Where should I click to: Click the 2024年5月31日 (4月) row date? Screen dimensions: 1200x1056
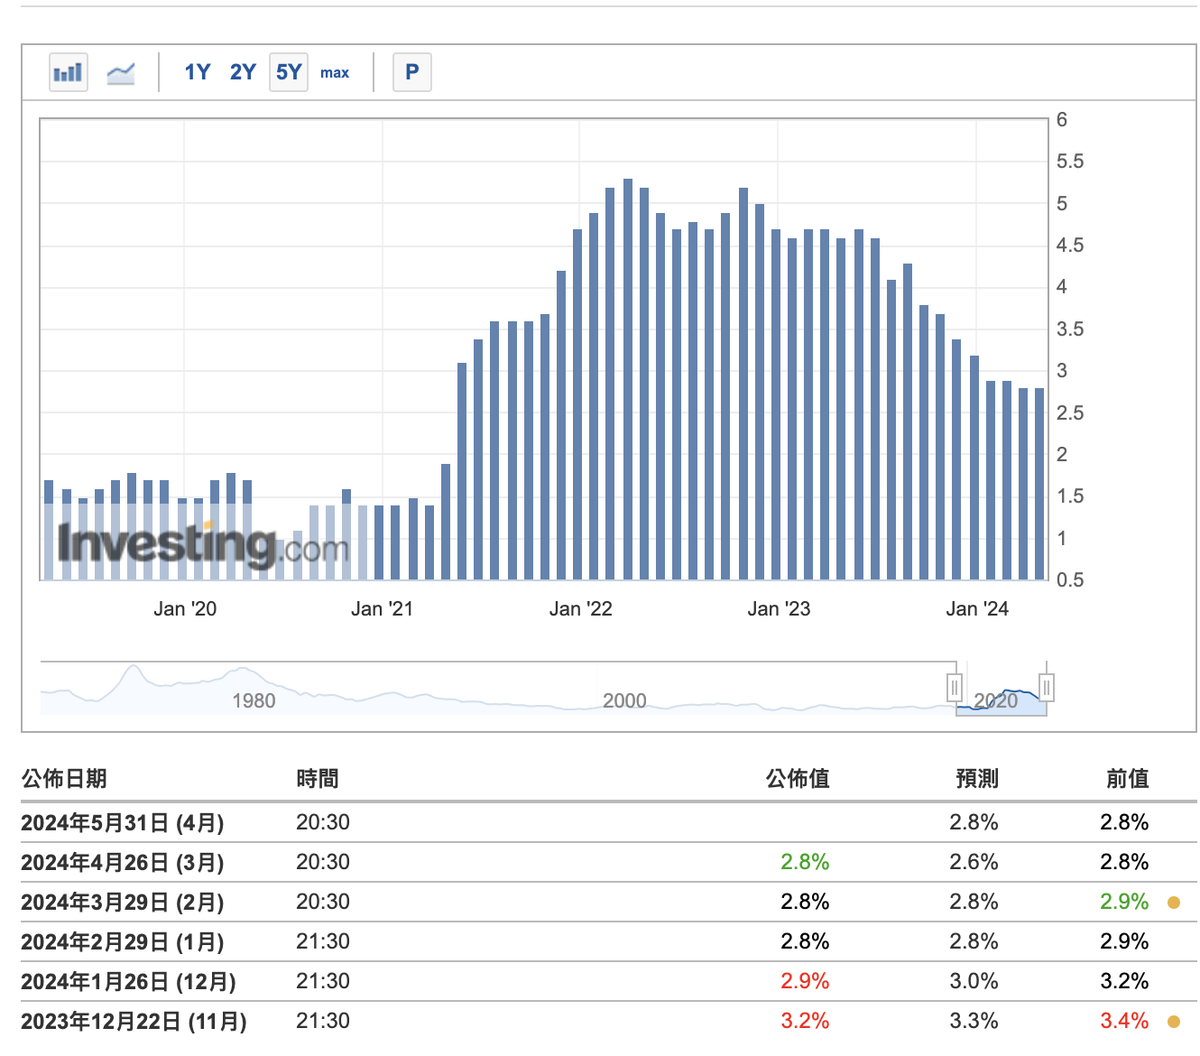122,823
